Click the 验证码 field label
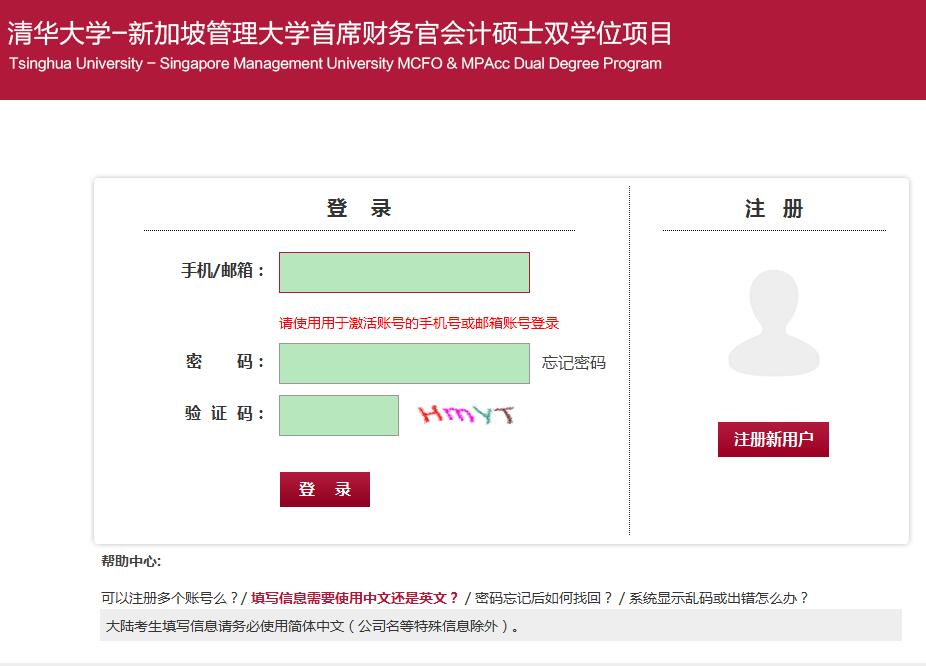 click(224, 414)
